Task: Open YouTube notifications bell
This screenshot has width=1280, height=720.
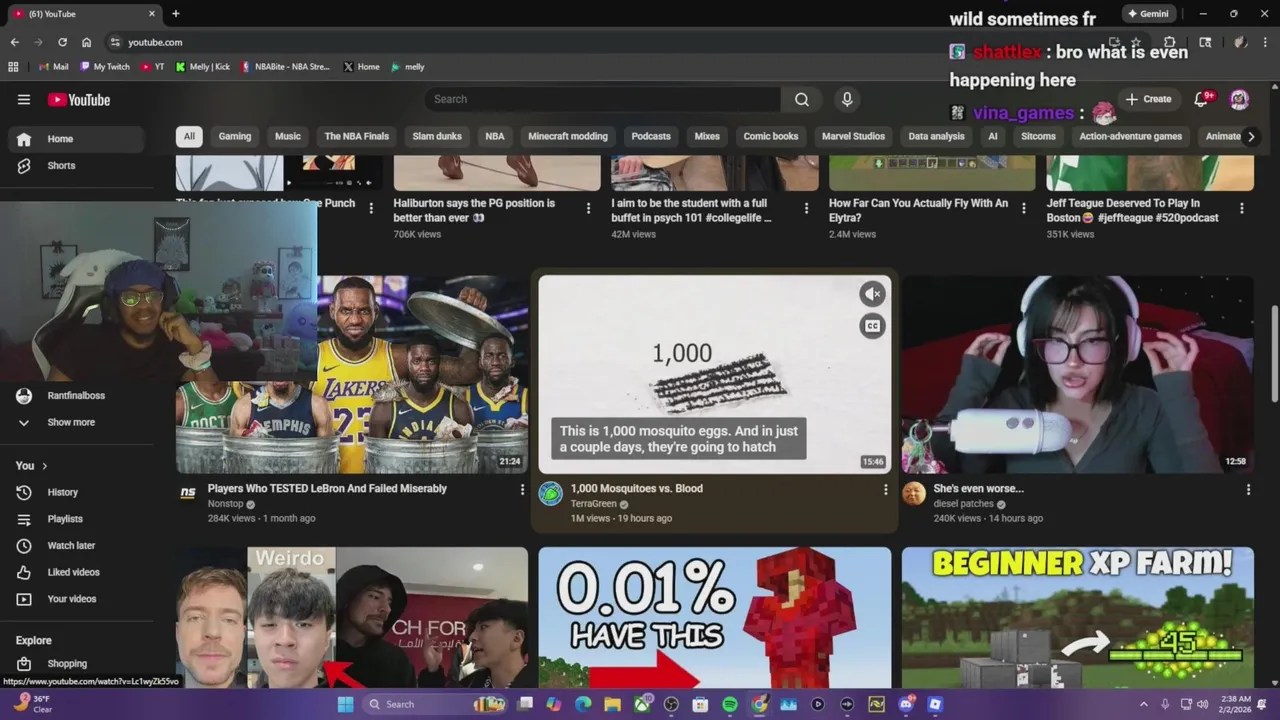Action: pos(1202,99)
